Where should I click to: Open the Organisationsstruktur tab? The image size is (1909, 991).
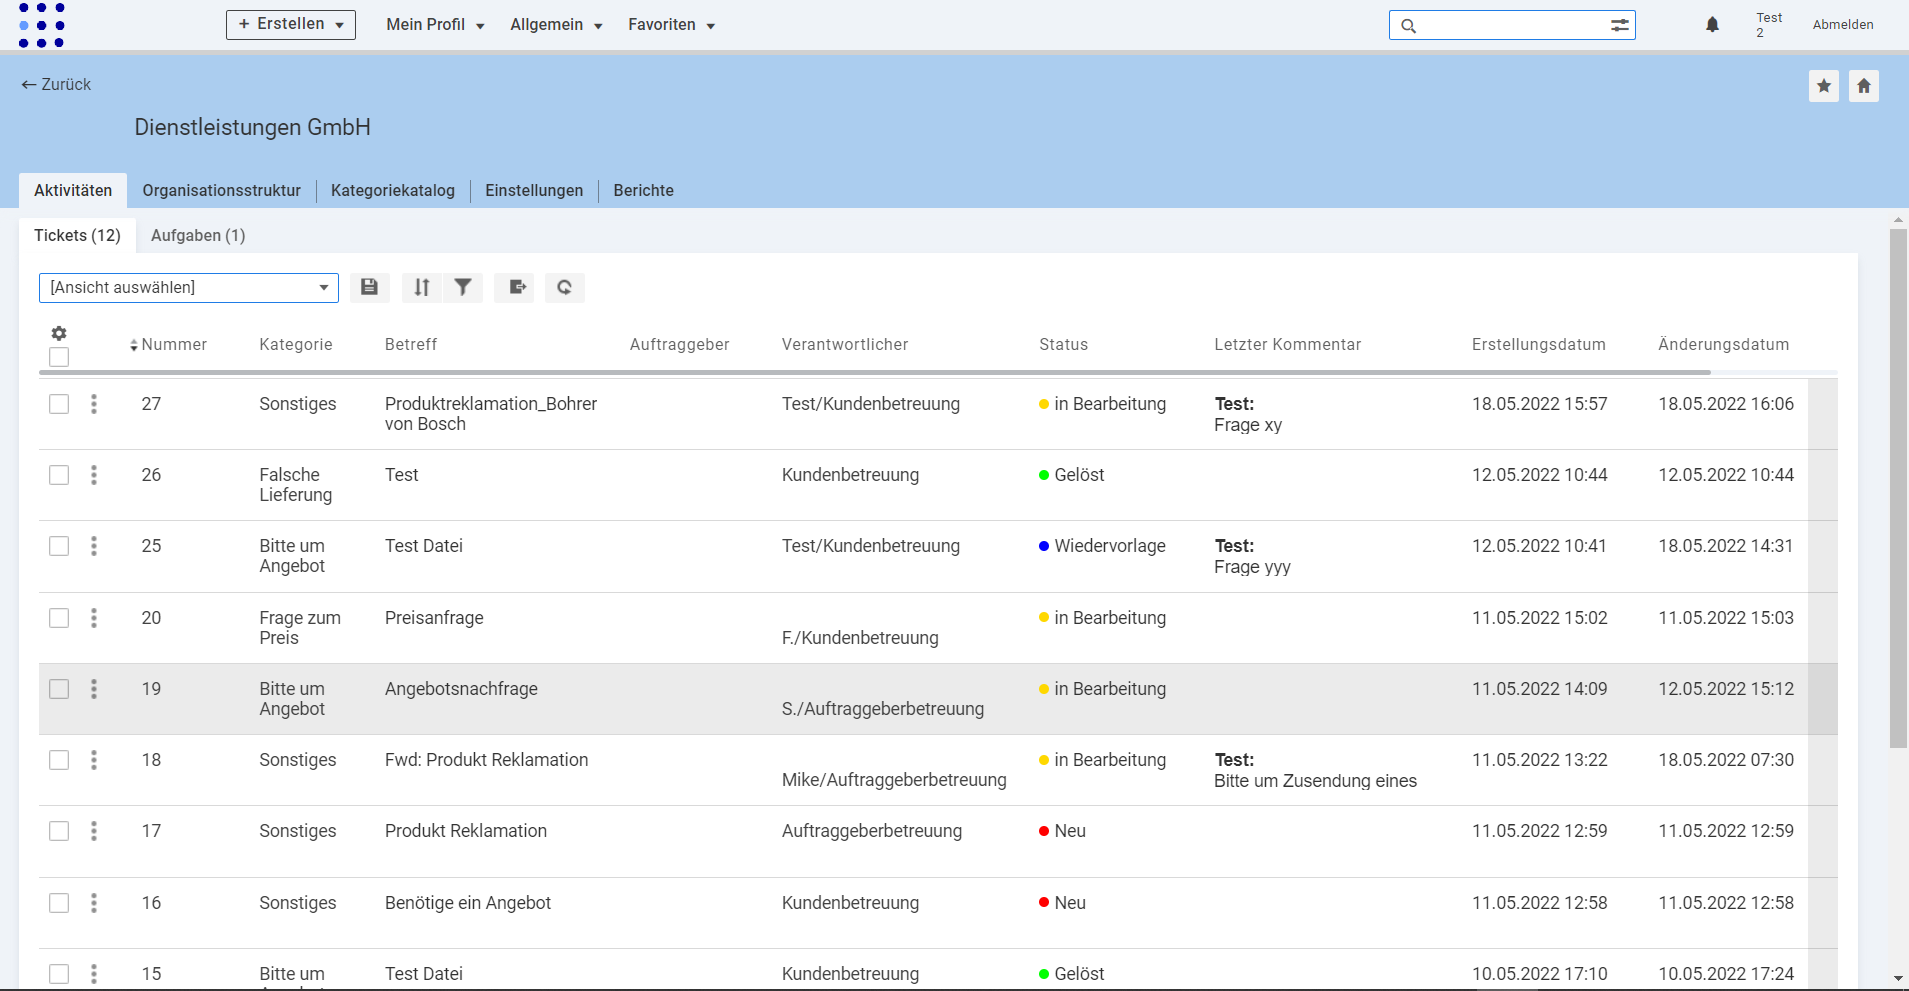(x=221, y=190)
